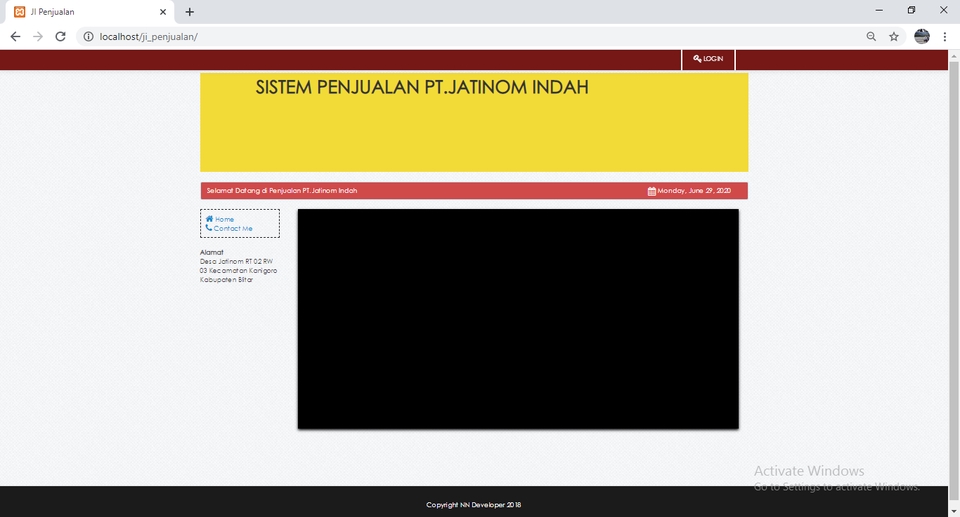Click the scrollbar down arrow
The width and height of the screenshot is (960, 517).
[x=954, y=511]
